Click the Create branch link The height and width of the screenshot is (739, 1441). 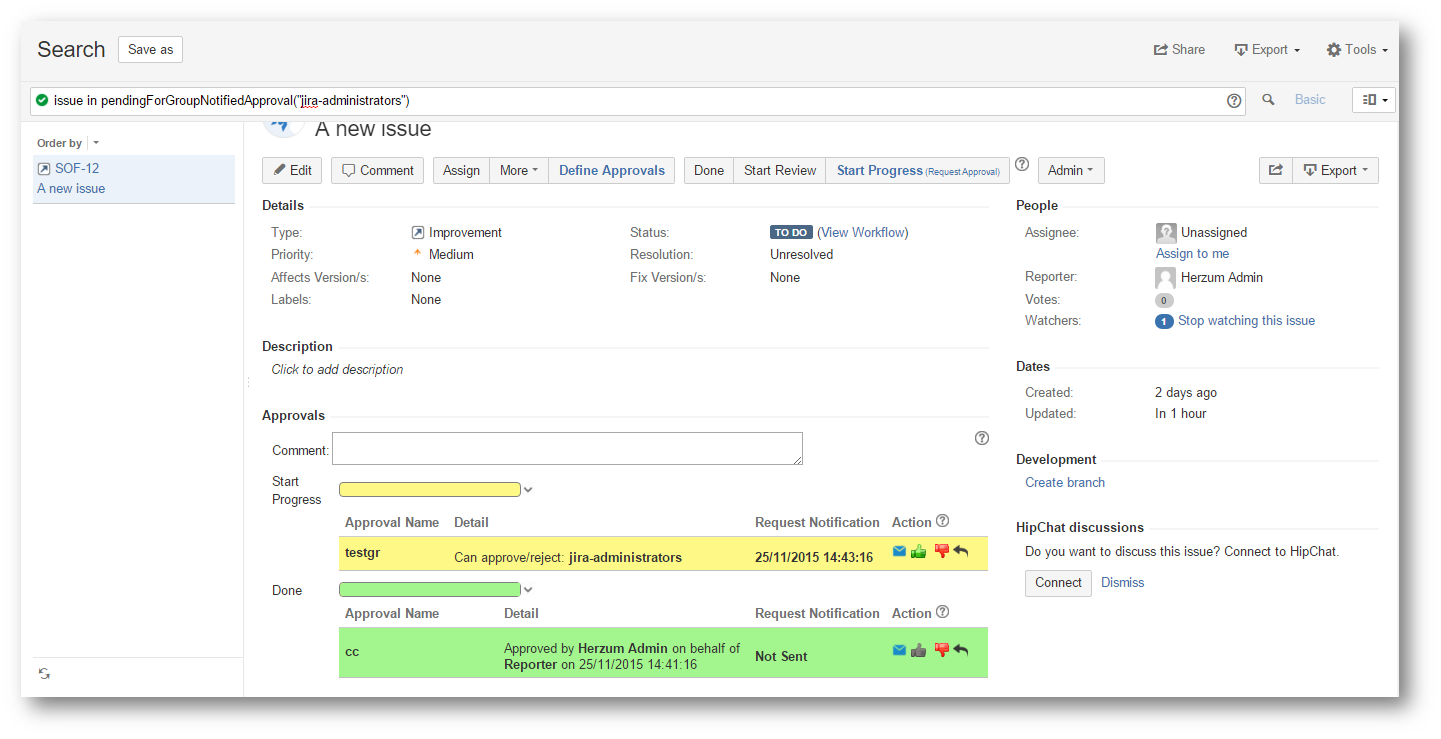pyautogui.click(x=1065, y=482)
